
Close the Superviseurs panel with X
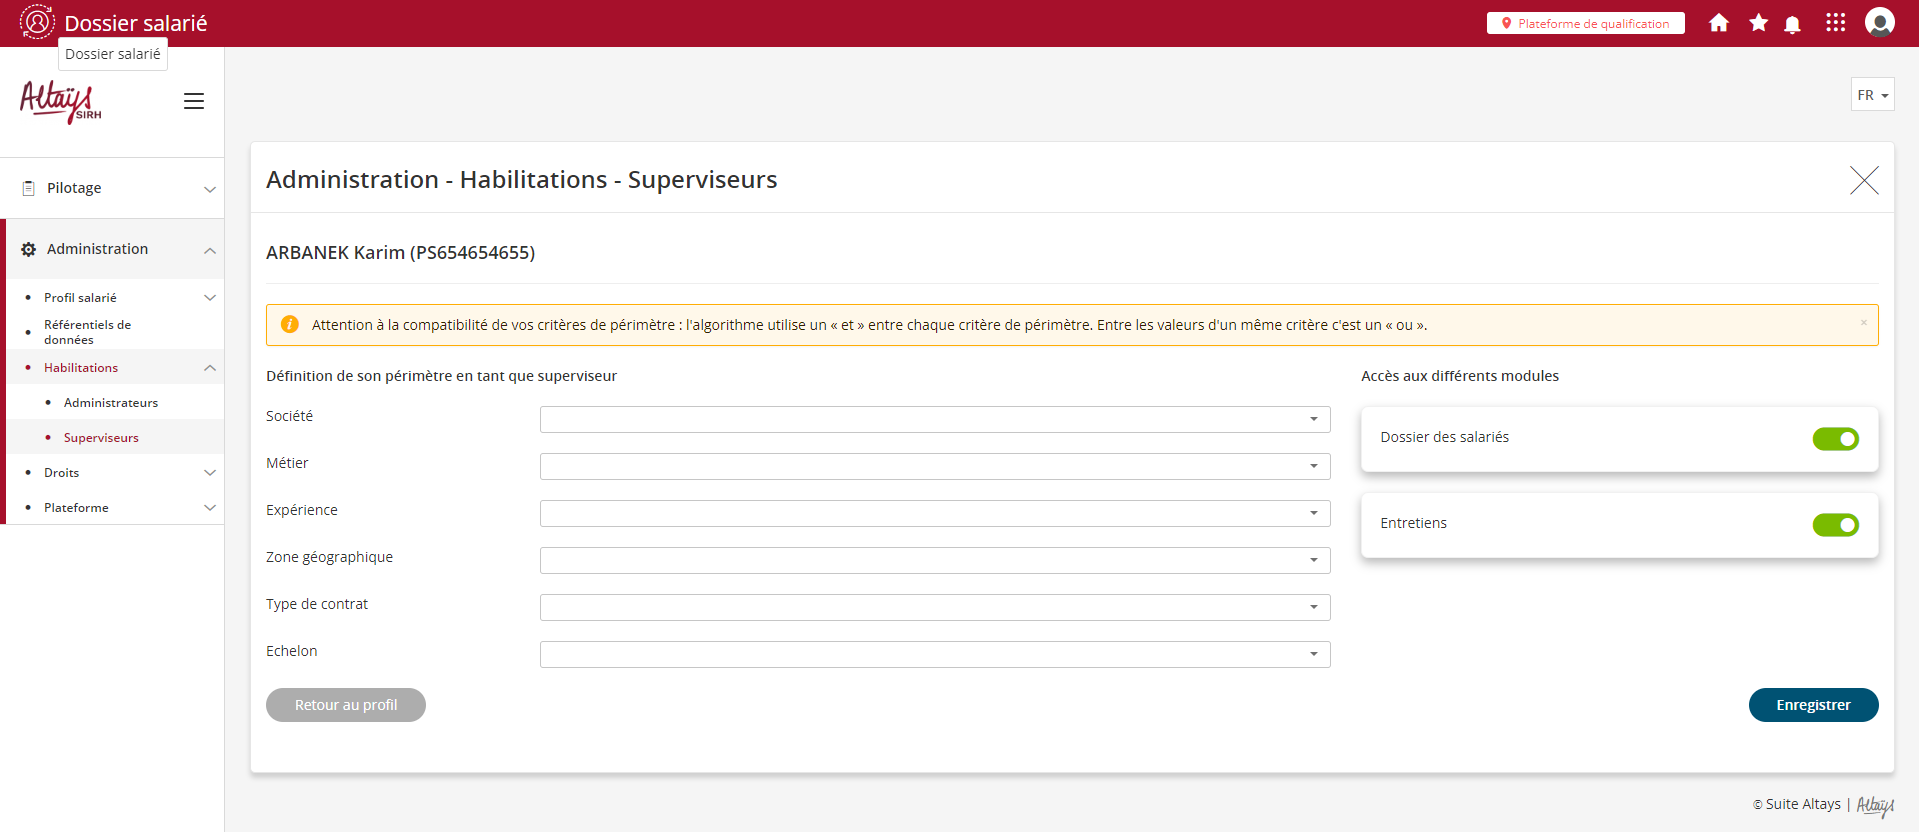[1863, 180]
